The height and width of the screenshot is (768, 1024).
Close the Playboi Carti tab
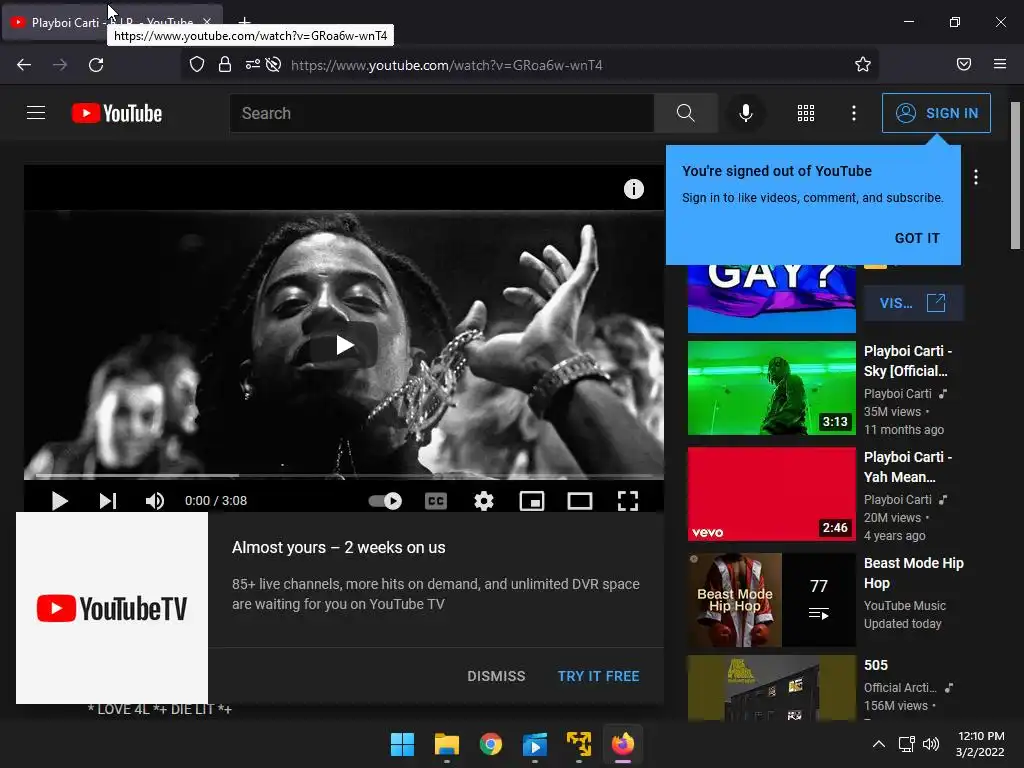207,22
